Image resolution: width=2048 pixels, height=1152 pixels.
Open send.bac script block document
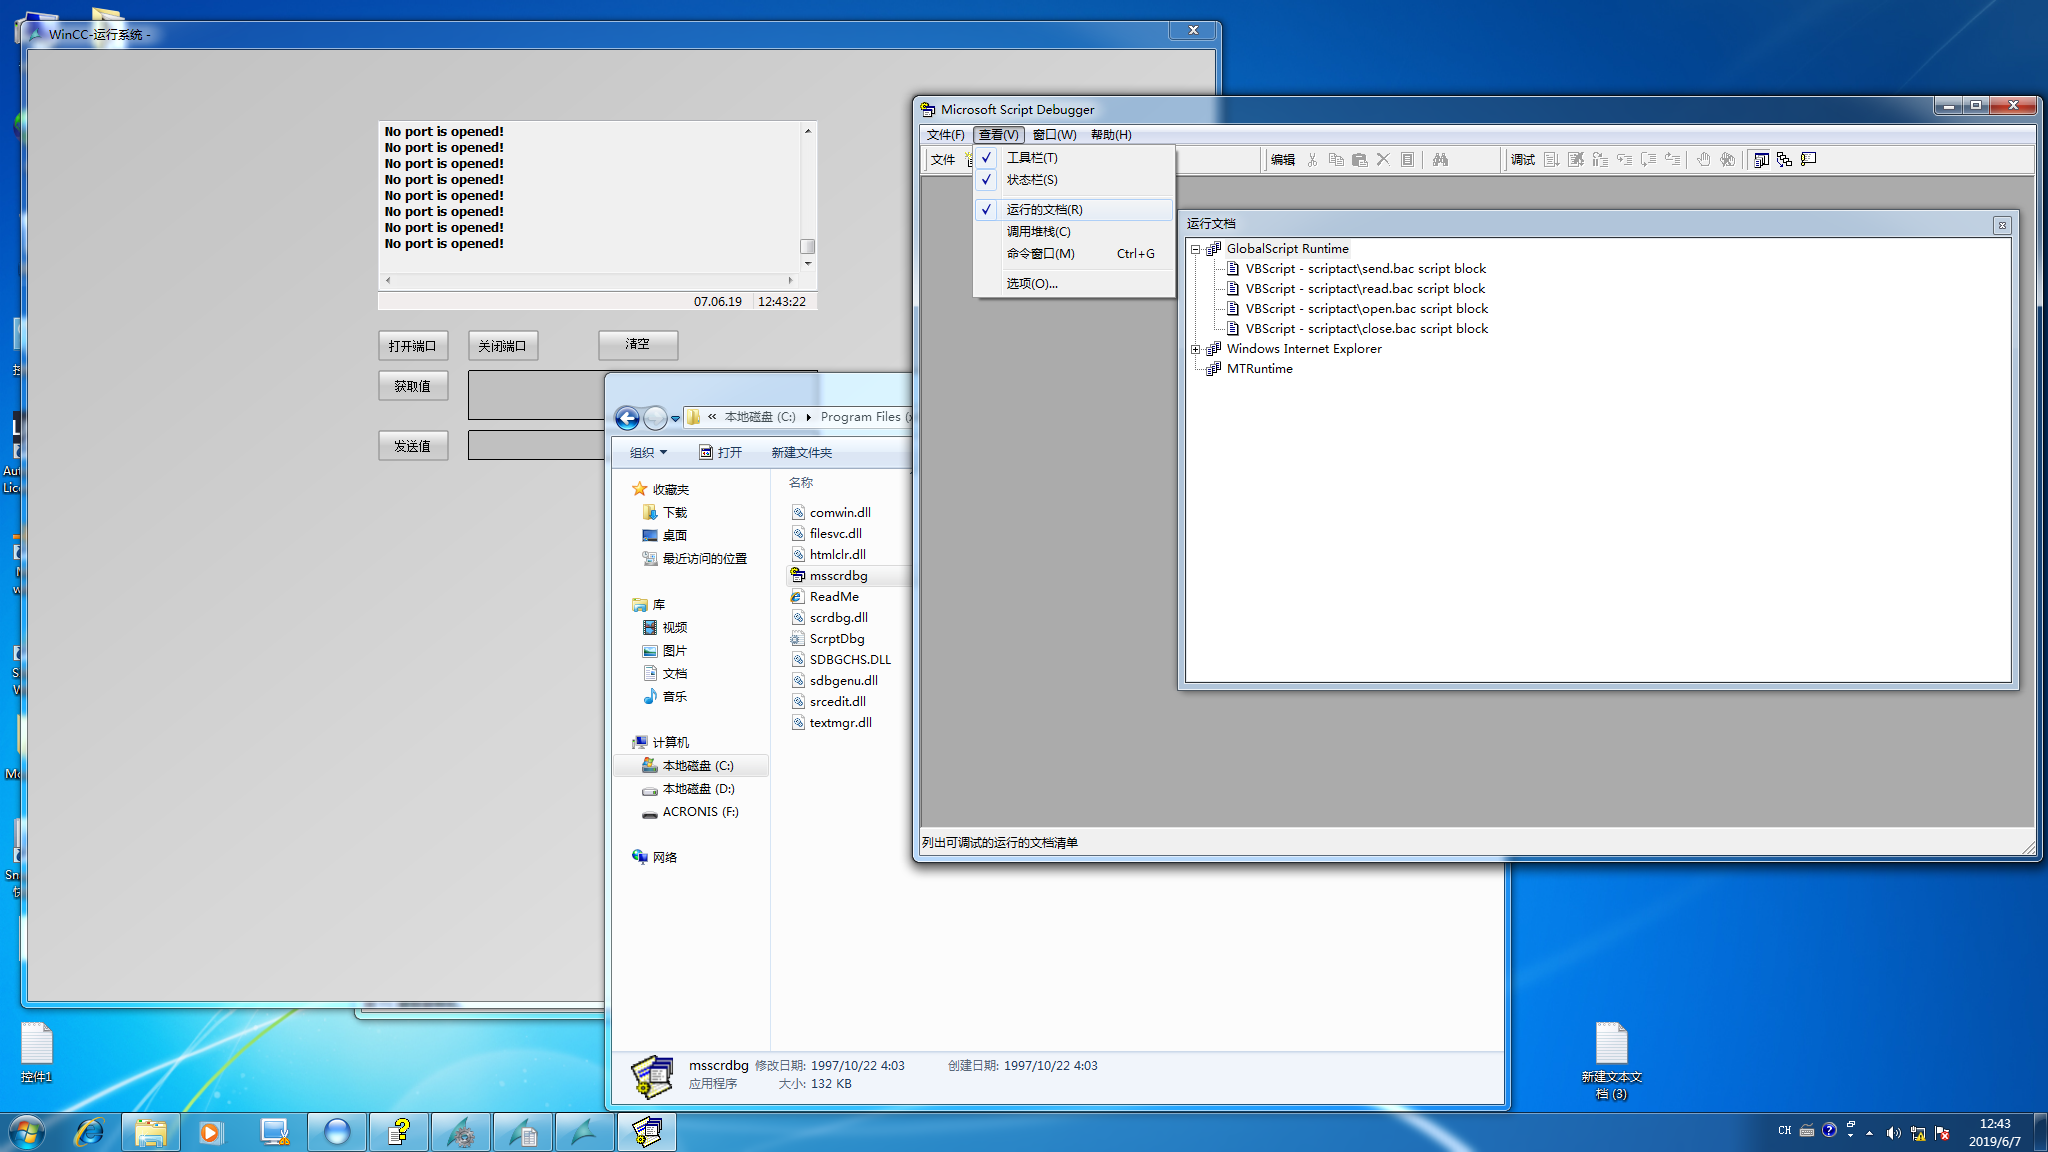coord(1365,269)
